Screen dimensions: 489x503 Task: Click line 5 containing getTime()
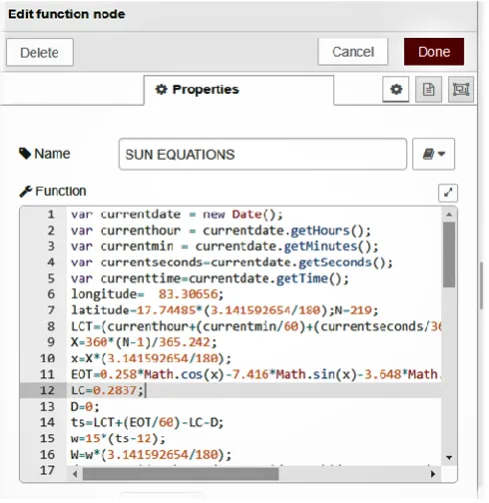(210, 279)
